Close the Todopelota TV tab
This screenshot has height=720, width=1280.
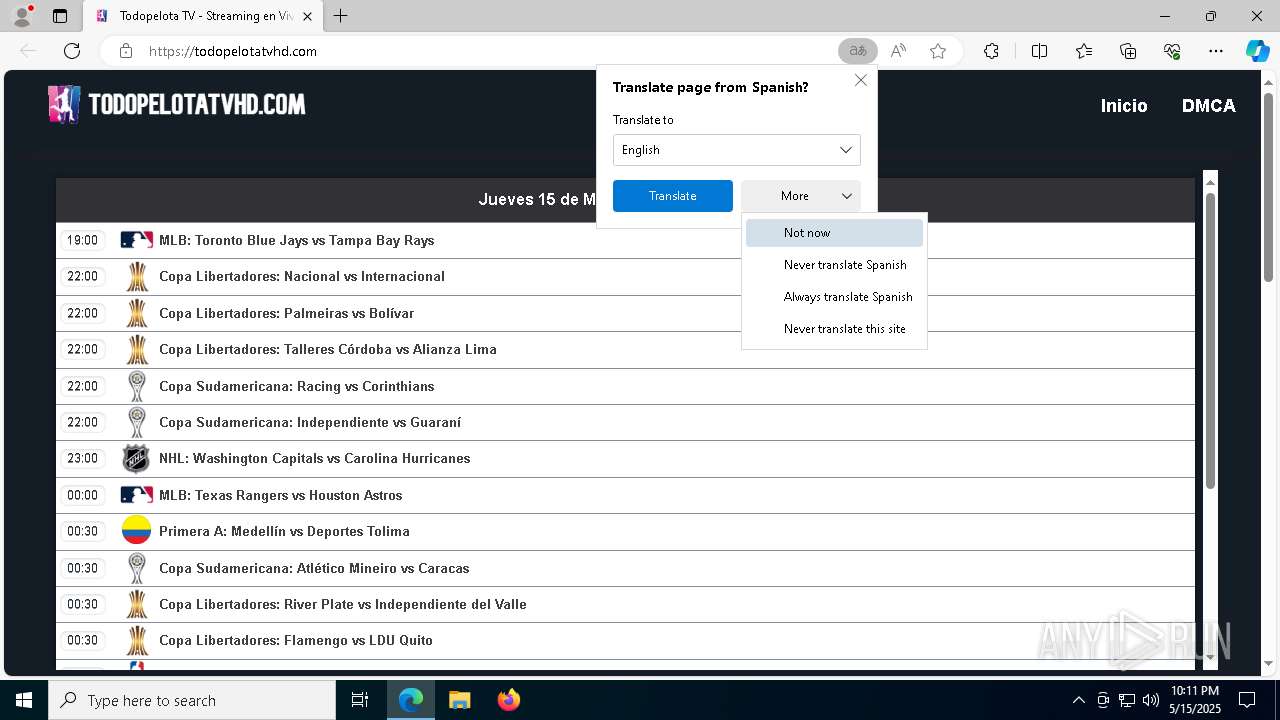pos(307,16)
